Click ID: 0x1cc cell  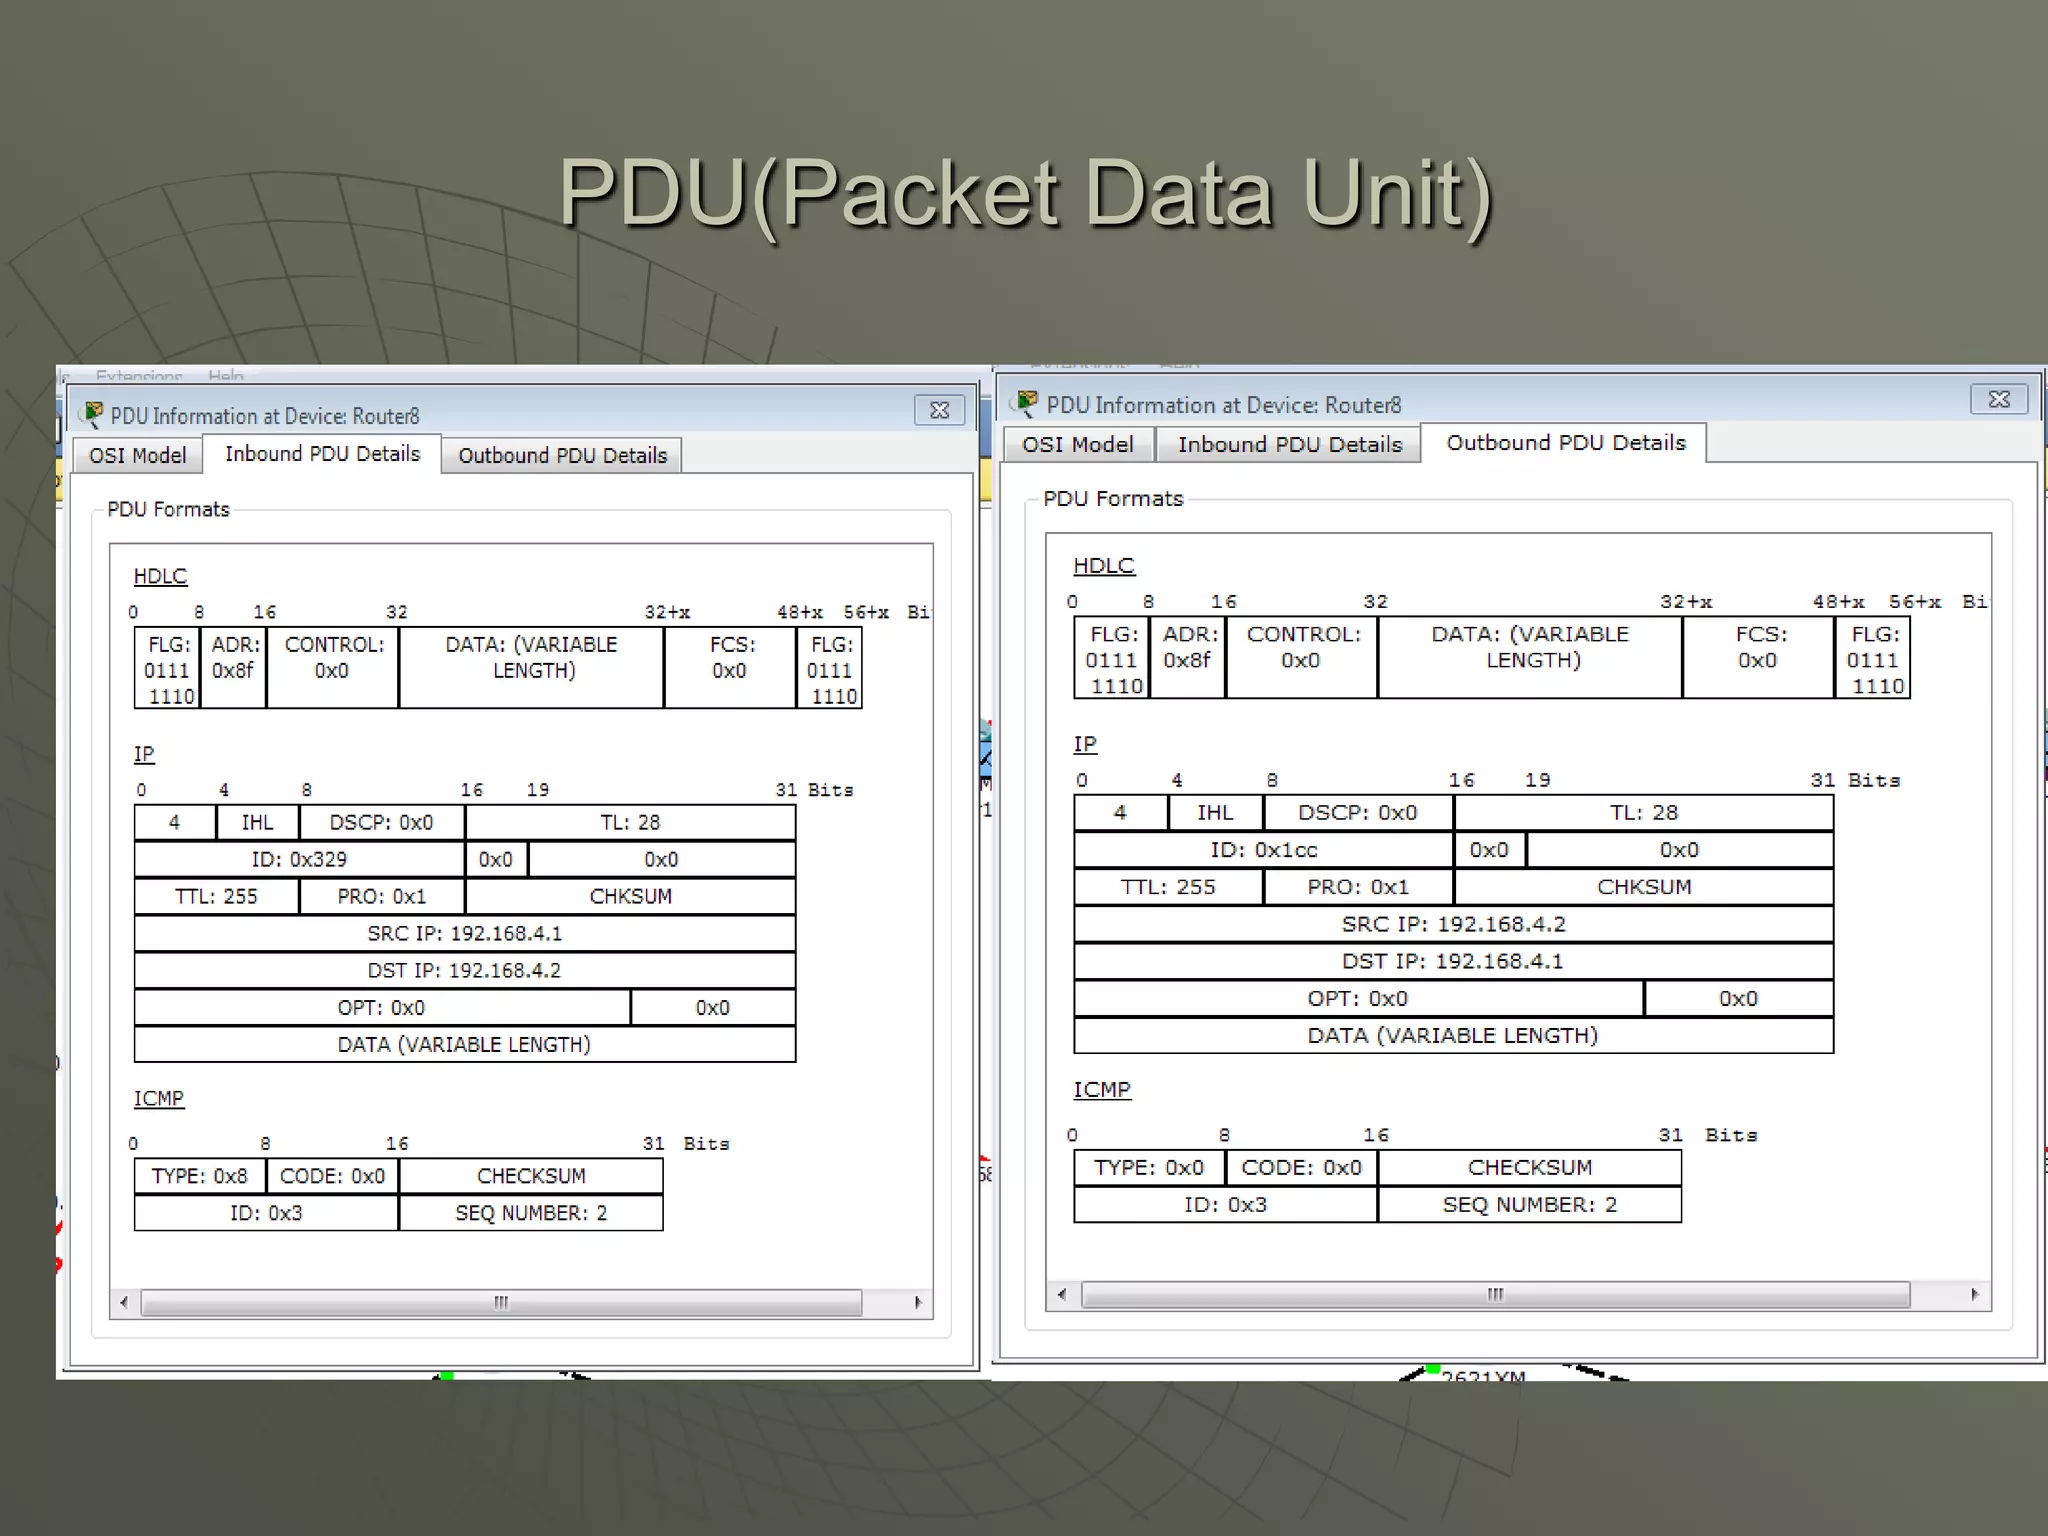click(x=1264, y=850)
